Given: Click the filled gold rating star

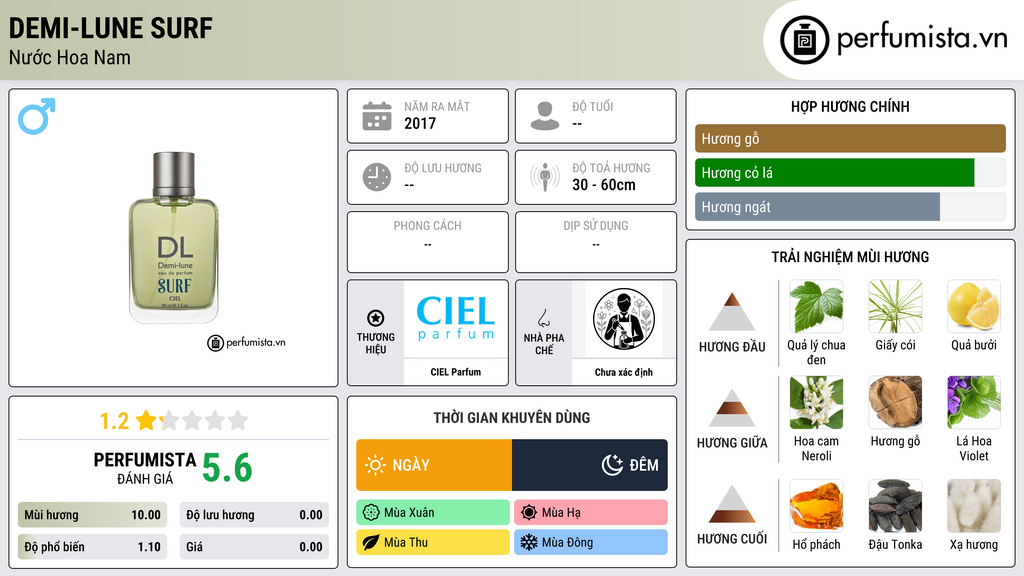Looking at the screenshot, I should point(146,420).
